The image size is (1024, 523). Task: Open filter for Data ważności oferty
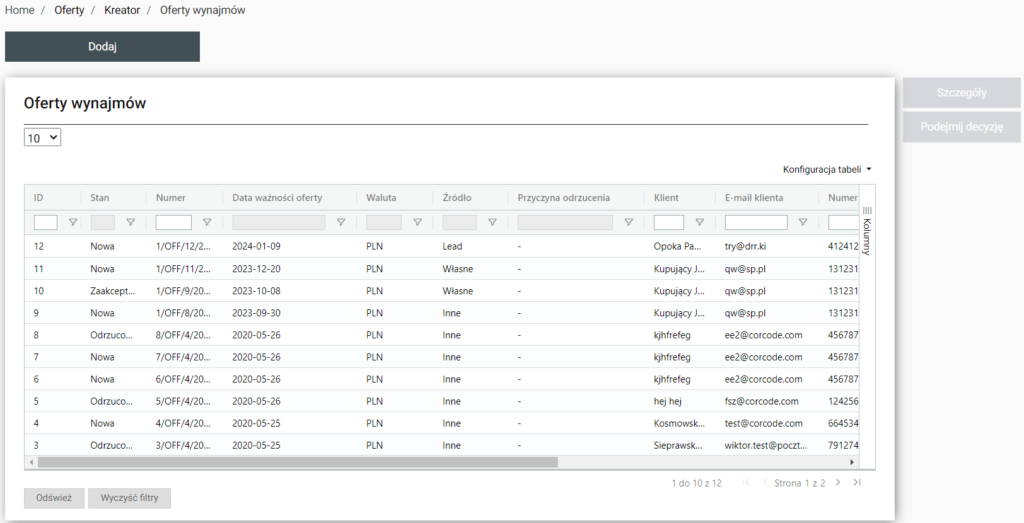click(x=341, y=223)
